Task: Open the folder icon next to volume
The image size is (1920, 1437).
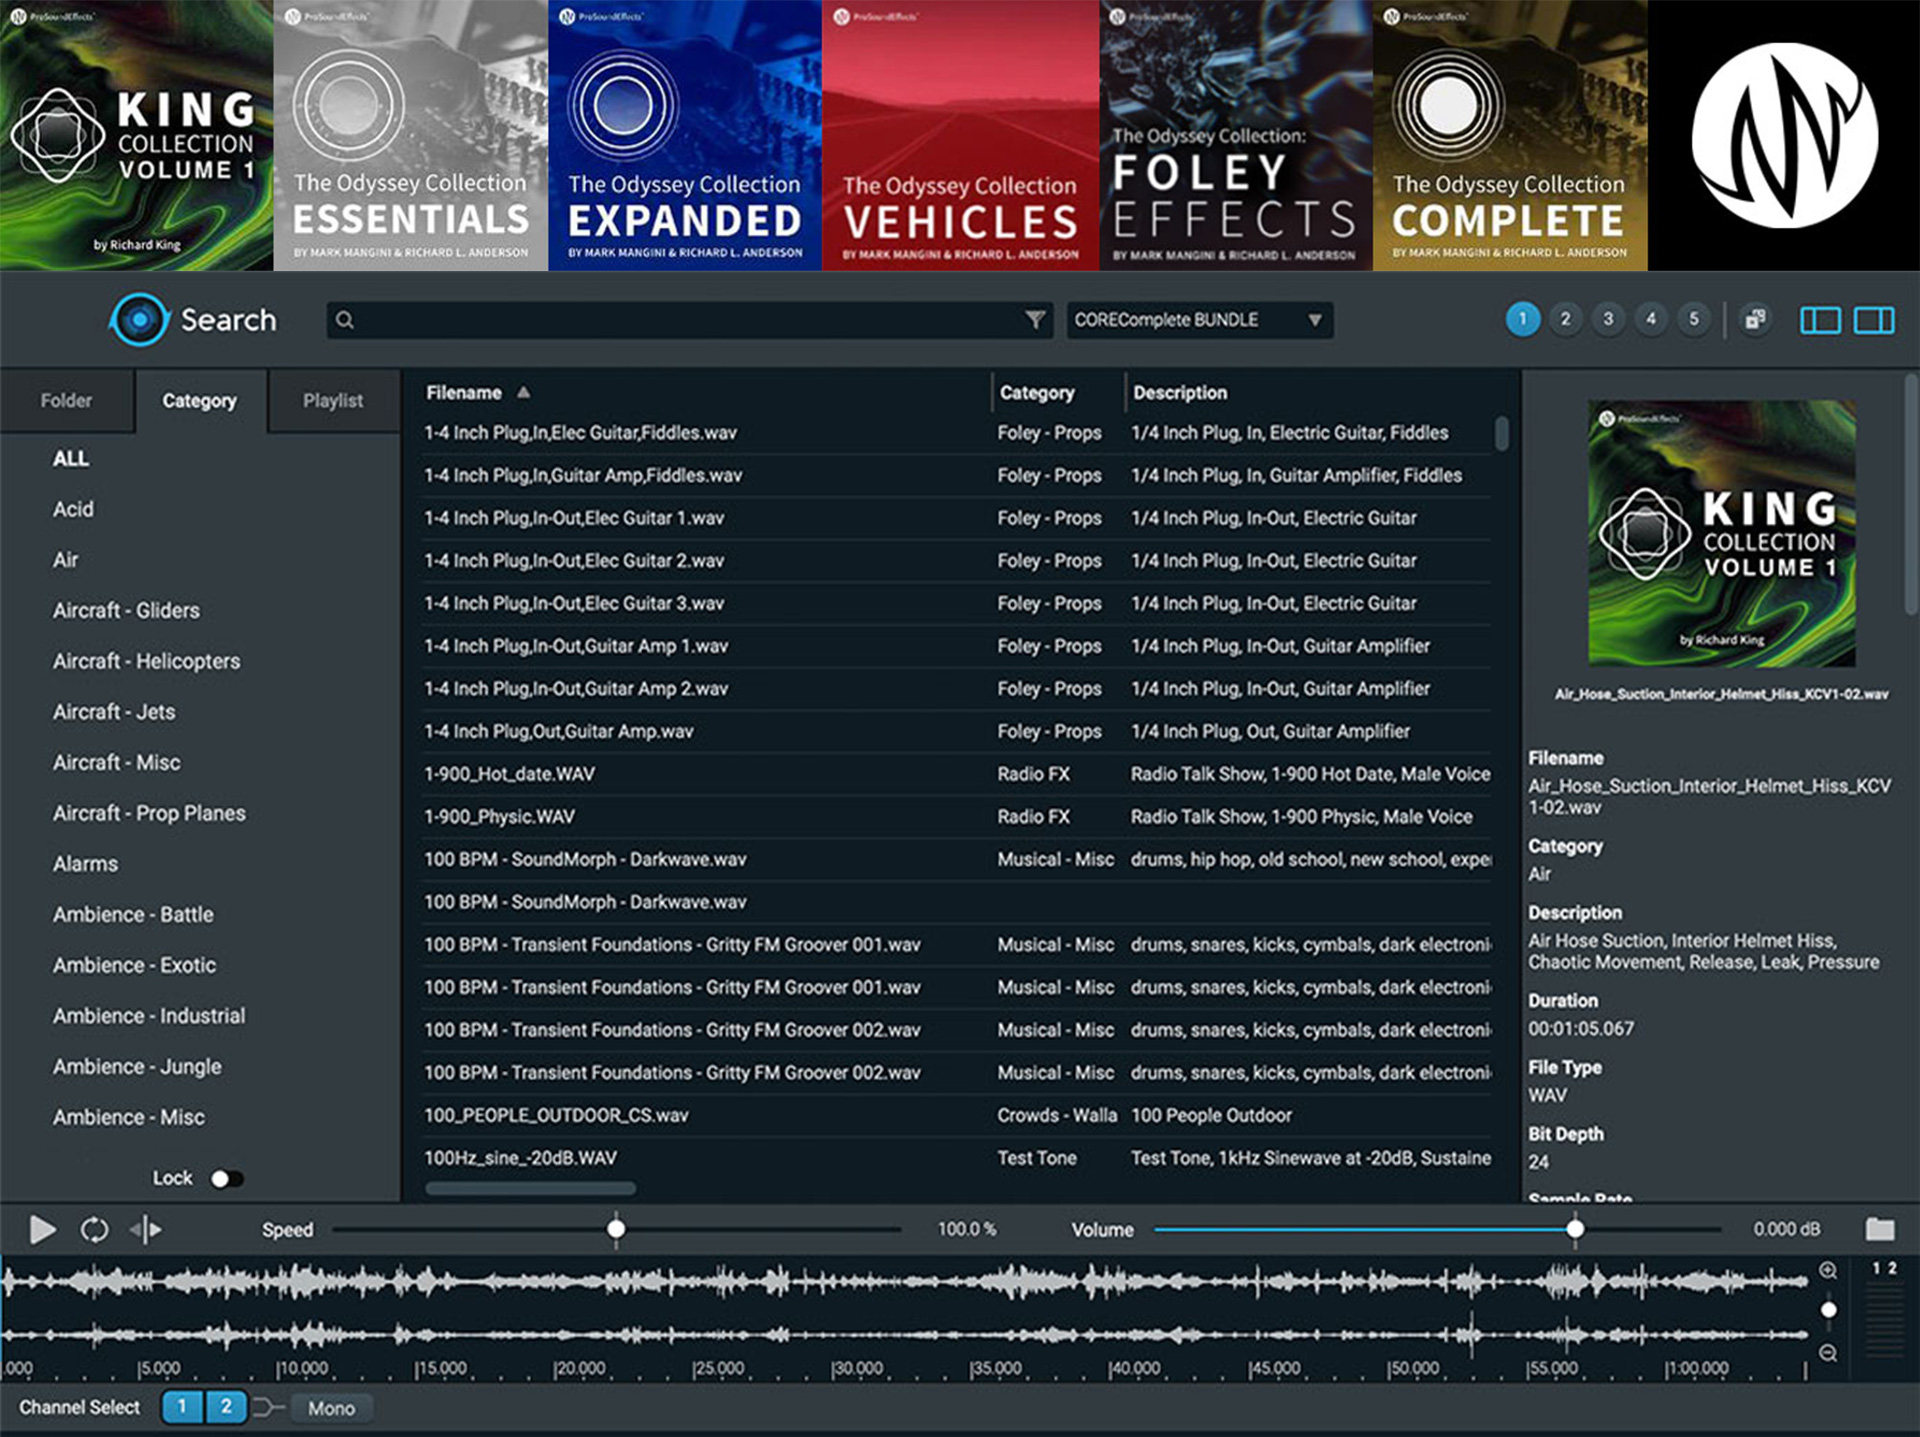Action: (x=1880, y=1229)
